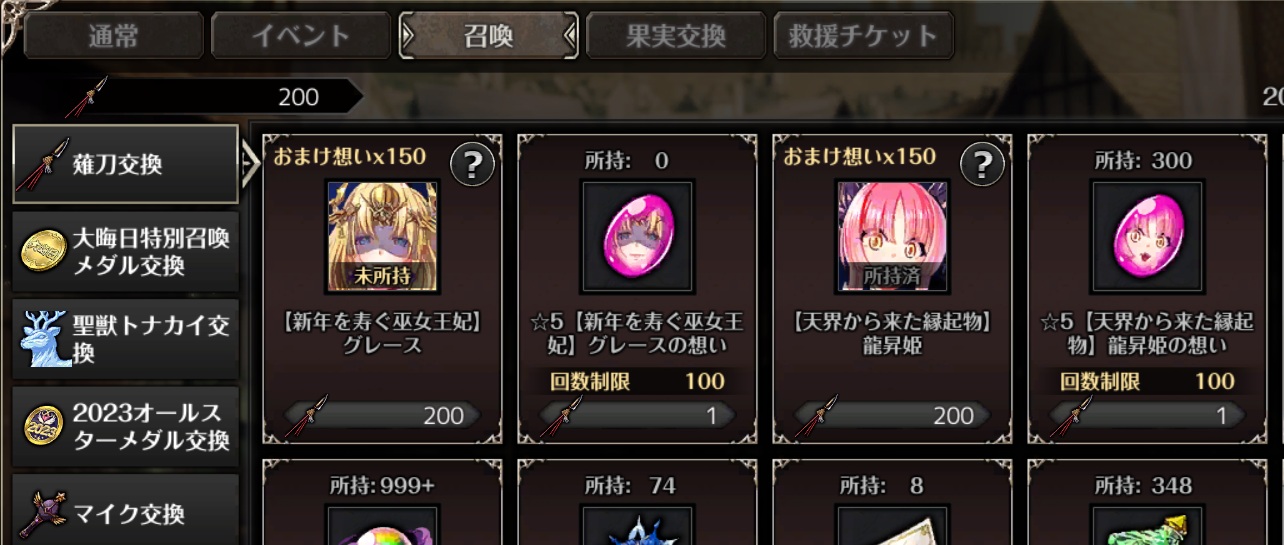This screenshot has height=545, width=1284.
Task: Click the pink グレースの想い gem icon
Action: 637,236
